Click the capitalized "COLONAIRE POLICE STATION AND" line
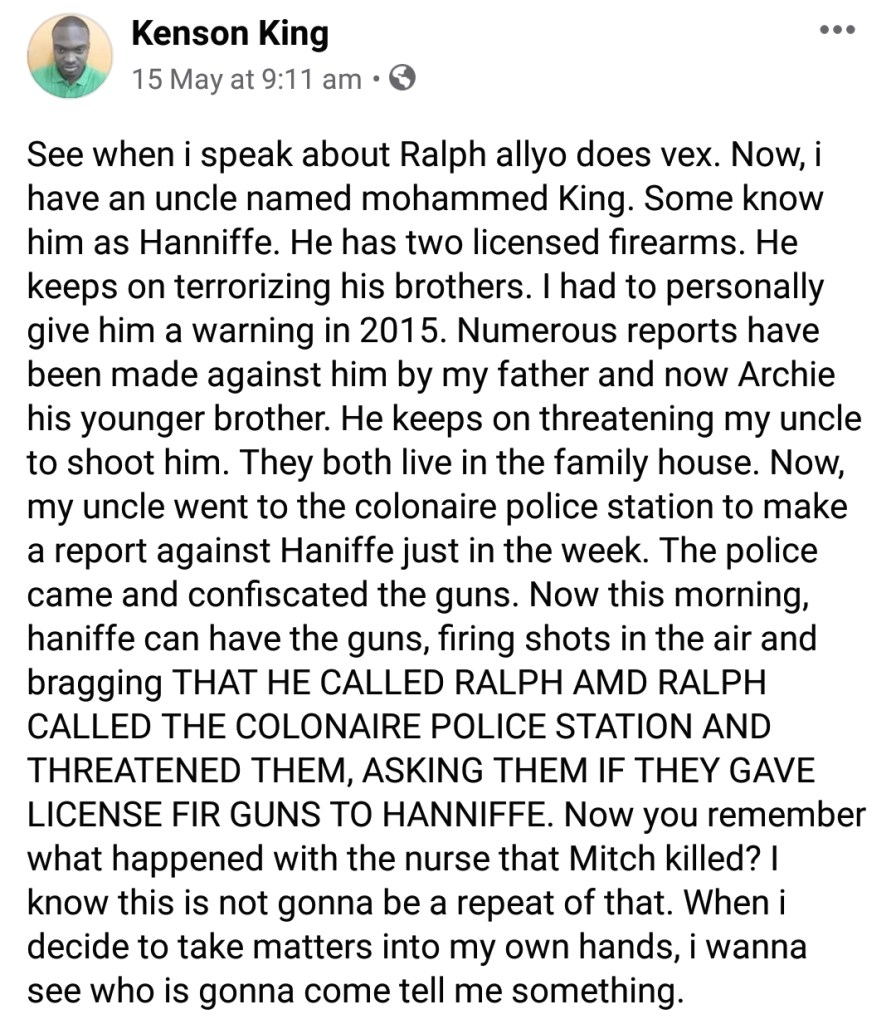This screenshot has height=1024, width=896. tap(399, 727)
